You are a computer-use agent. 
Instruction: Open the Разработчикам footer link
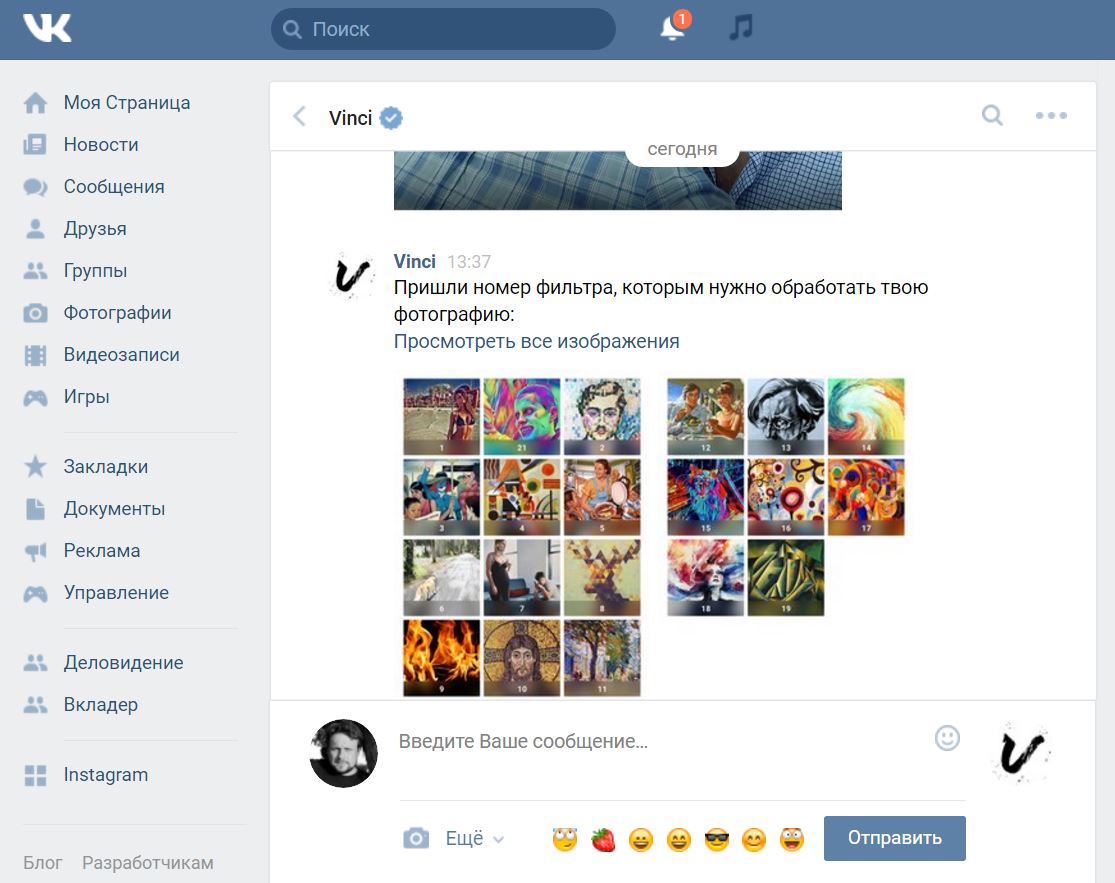(x=147, y=862)
